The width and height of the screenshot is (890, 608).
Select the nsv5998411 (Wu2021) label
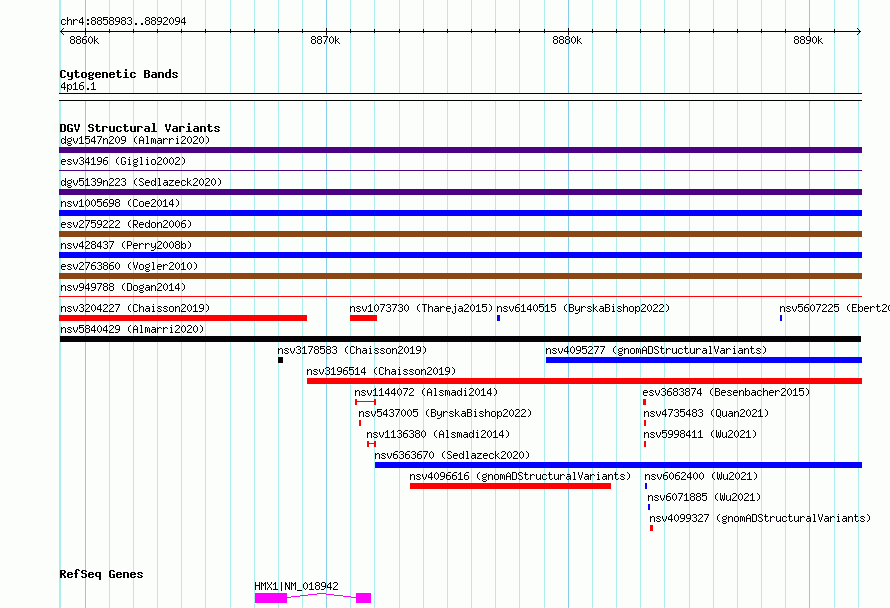click(700, 434)
